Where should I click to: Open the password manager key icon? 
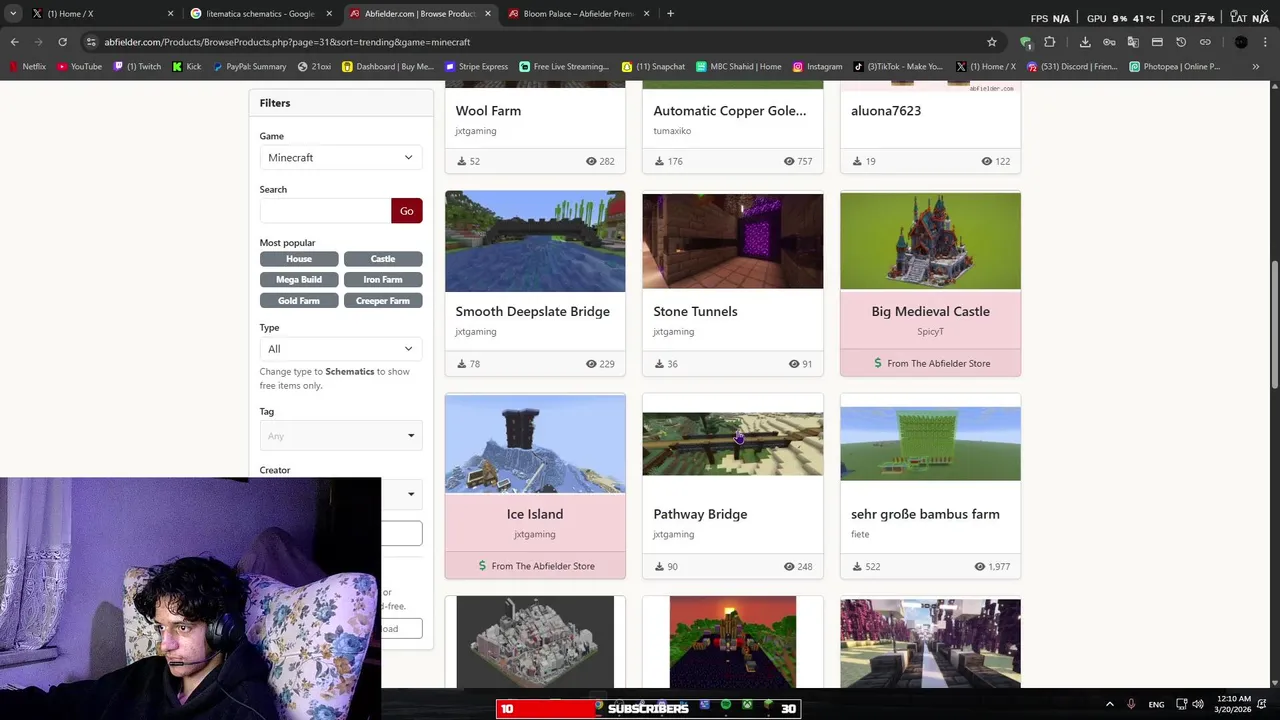click(1109, 42)
